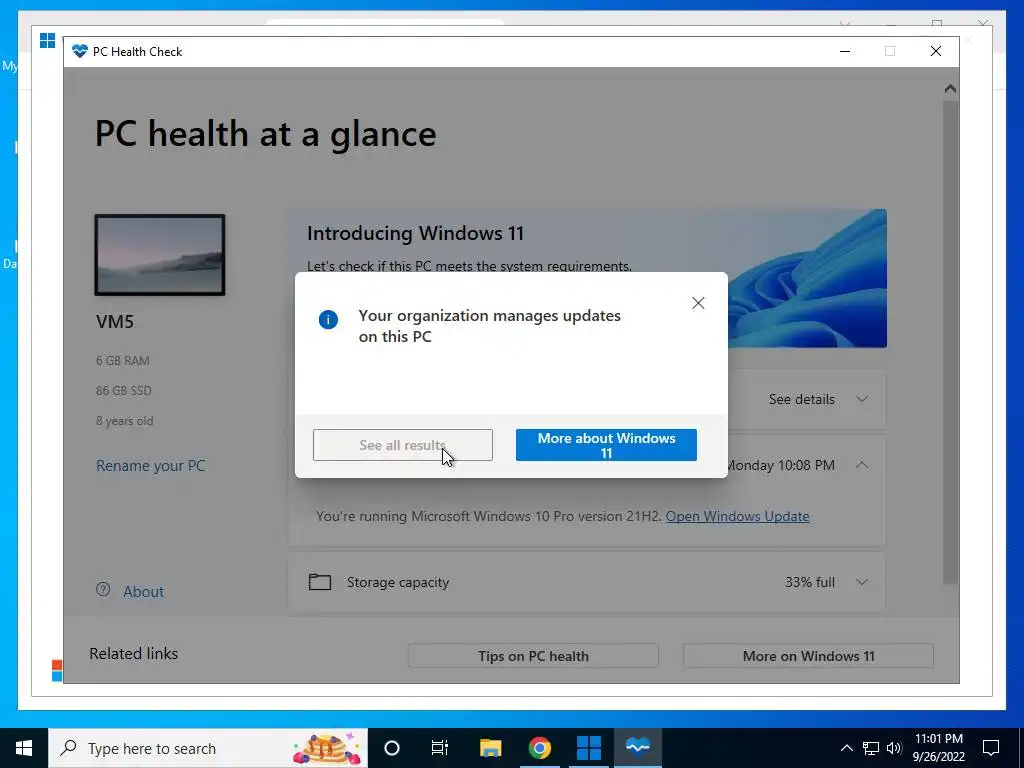Minimize the PC Health Check window
Screen dimensions: 1024x768
click(x=845, y=52)
